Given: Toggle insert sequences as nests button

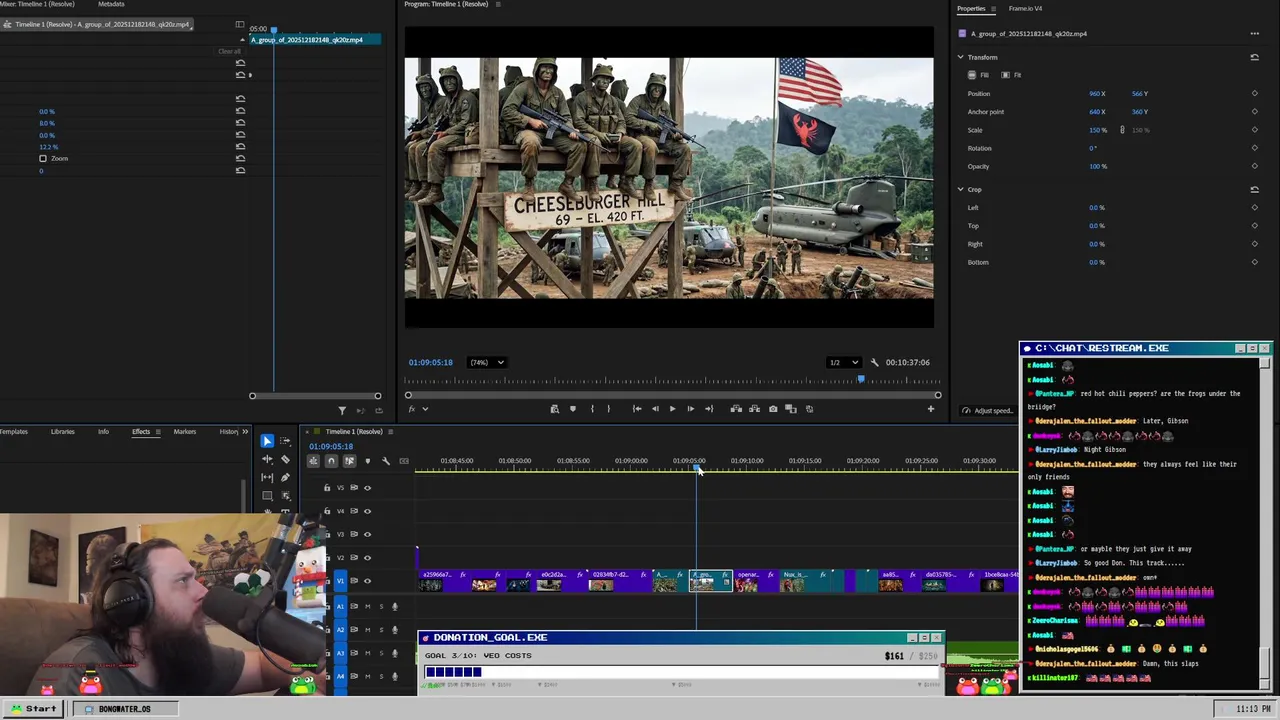Looking at the screenshot, I should 313,461.
